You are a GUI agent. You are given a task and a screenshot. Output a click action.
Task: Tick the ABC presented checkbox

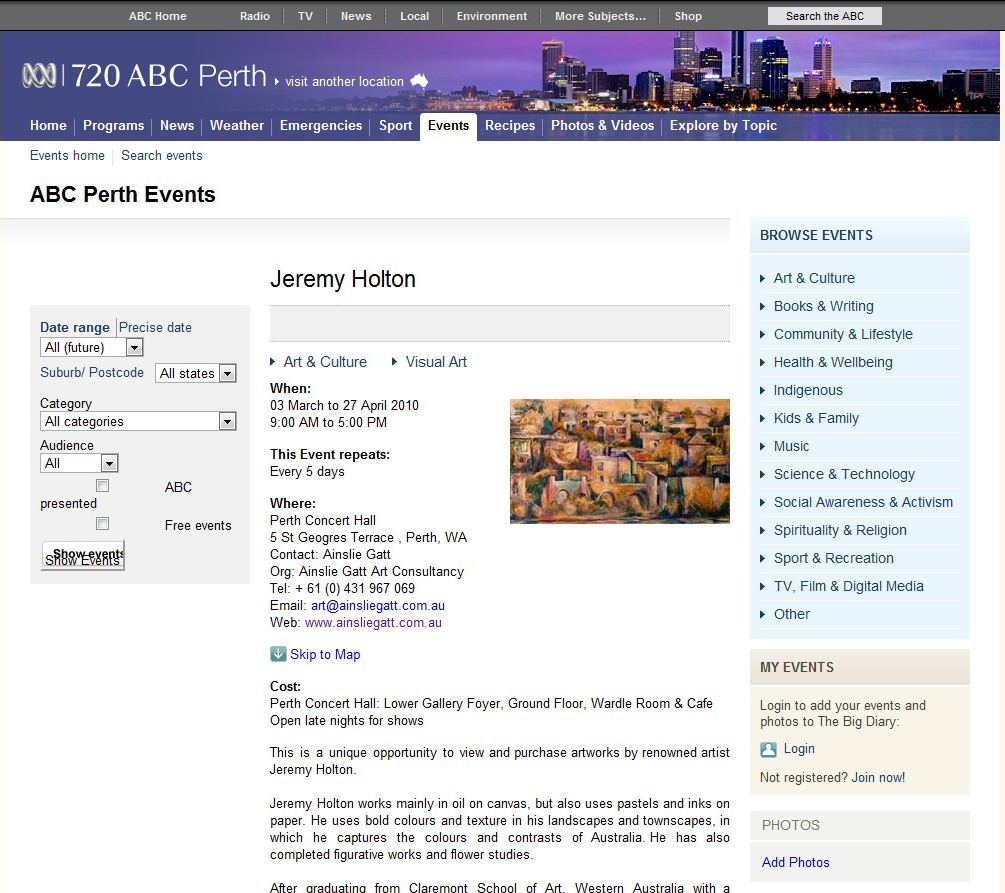pyautogui.click(x=103, y=485)
